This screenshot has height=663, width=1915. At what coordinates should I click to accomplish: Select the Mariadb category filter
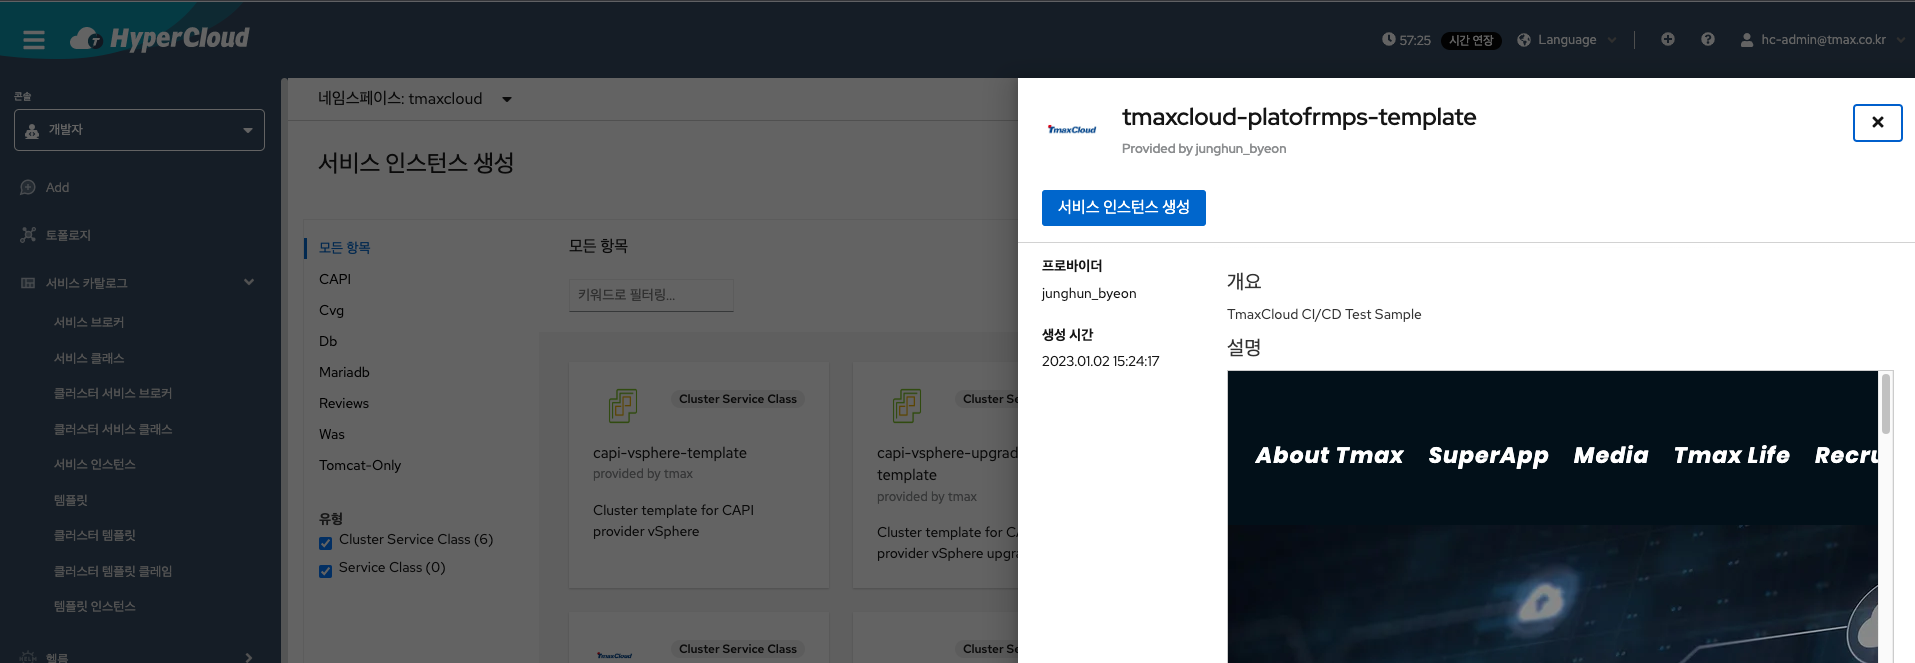(344, 372)
